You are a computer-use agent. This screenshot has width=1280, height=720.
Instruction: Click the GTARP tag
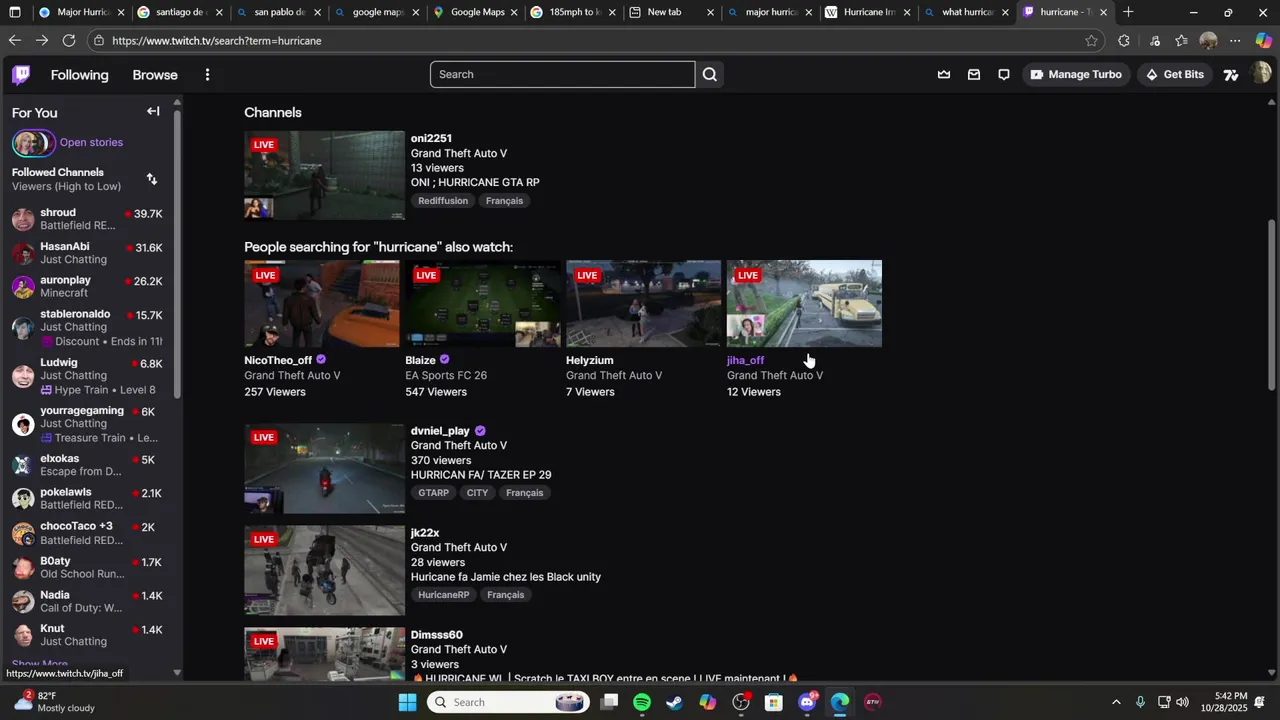coord(433,493)
